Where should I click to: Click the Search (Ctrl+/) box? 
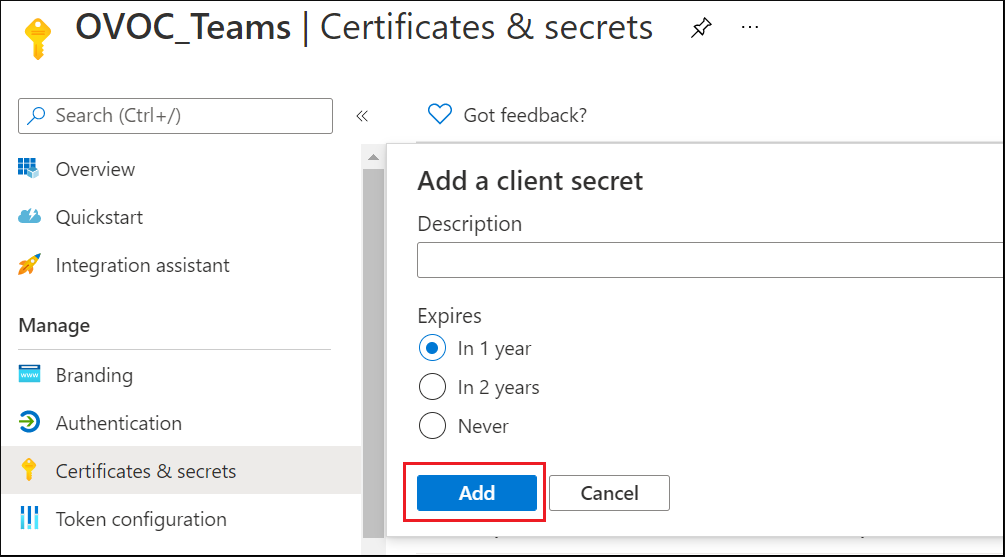tap(176, 116)
